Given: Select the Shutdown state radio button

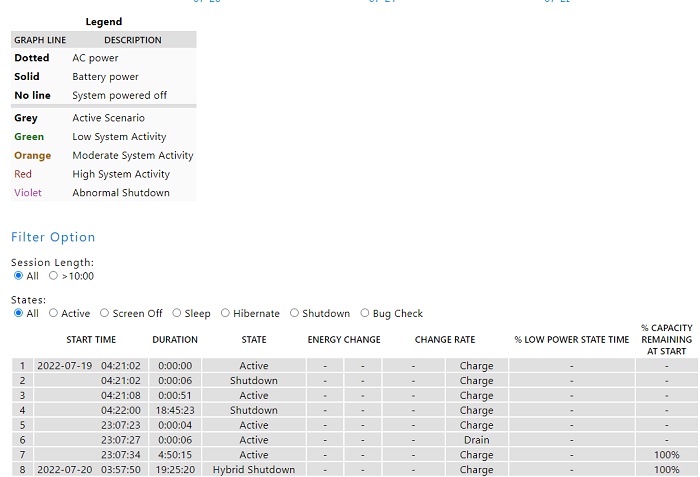Looking at the screenshot, I should (294, 313).
